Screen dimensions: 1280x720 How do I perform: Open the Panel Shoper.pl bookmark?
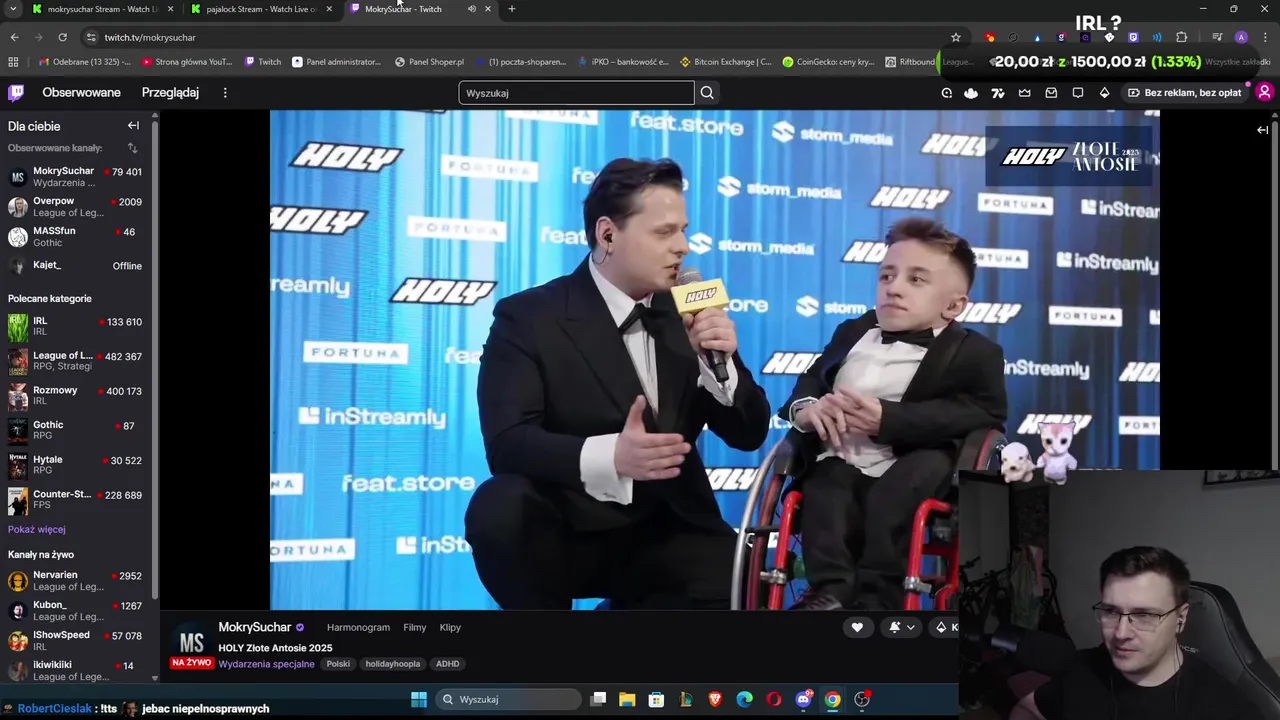(x=429, y=62)
